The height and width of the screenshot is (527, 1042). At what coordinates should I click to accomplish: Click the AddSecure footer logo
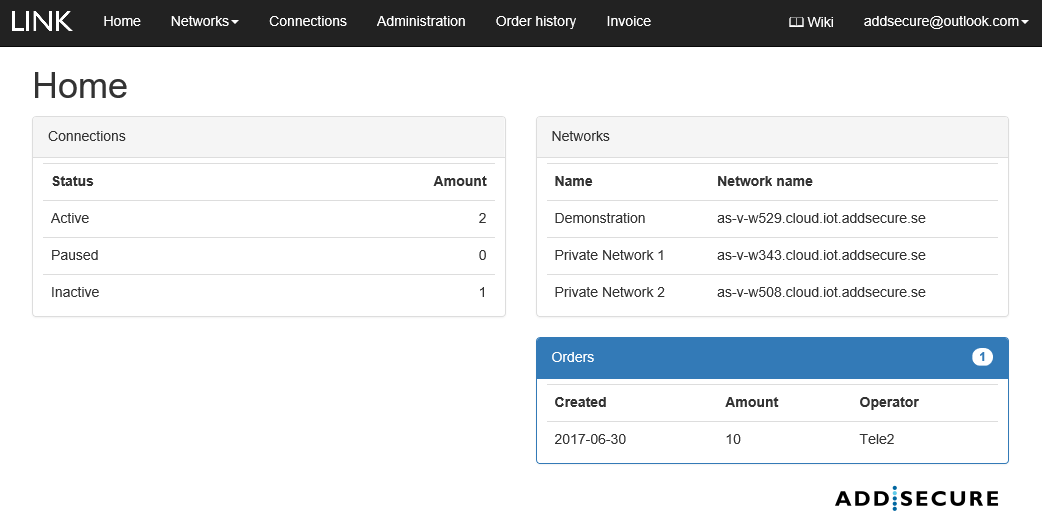(x=916, y=498)
